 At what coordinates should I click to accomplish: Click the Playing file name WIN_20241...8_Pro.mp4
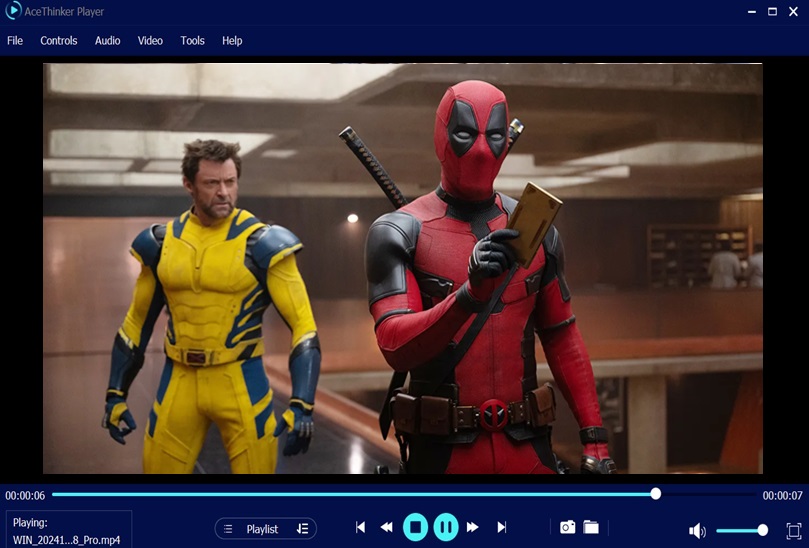pos(67,540)
